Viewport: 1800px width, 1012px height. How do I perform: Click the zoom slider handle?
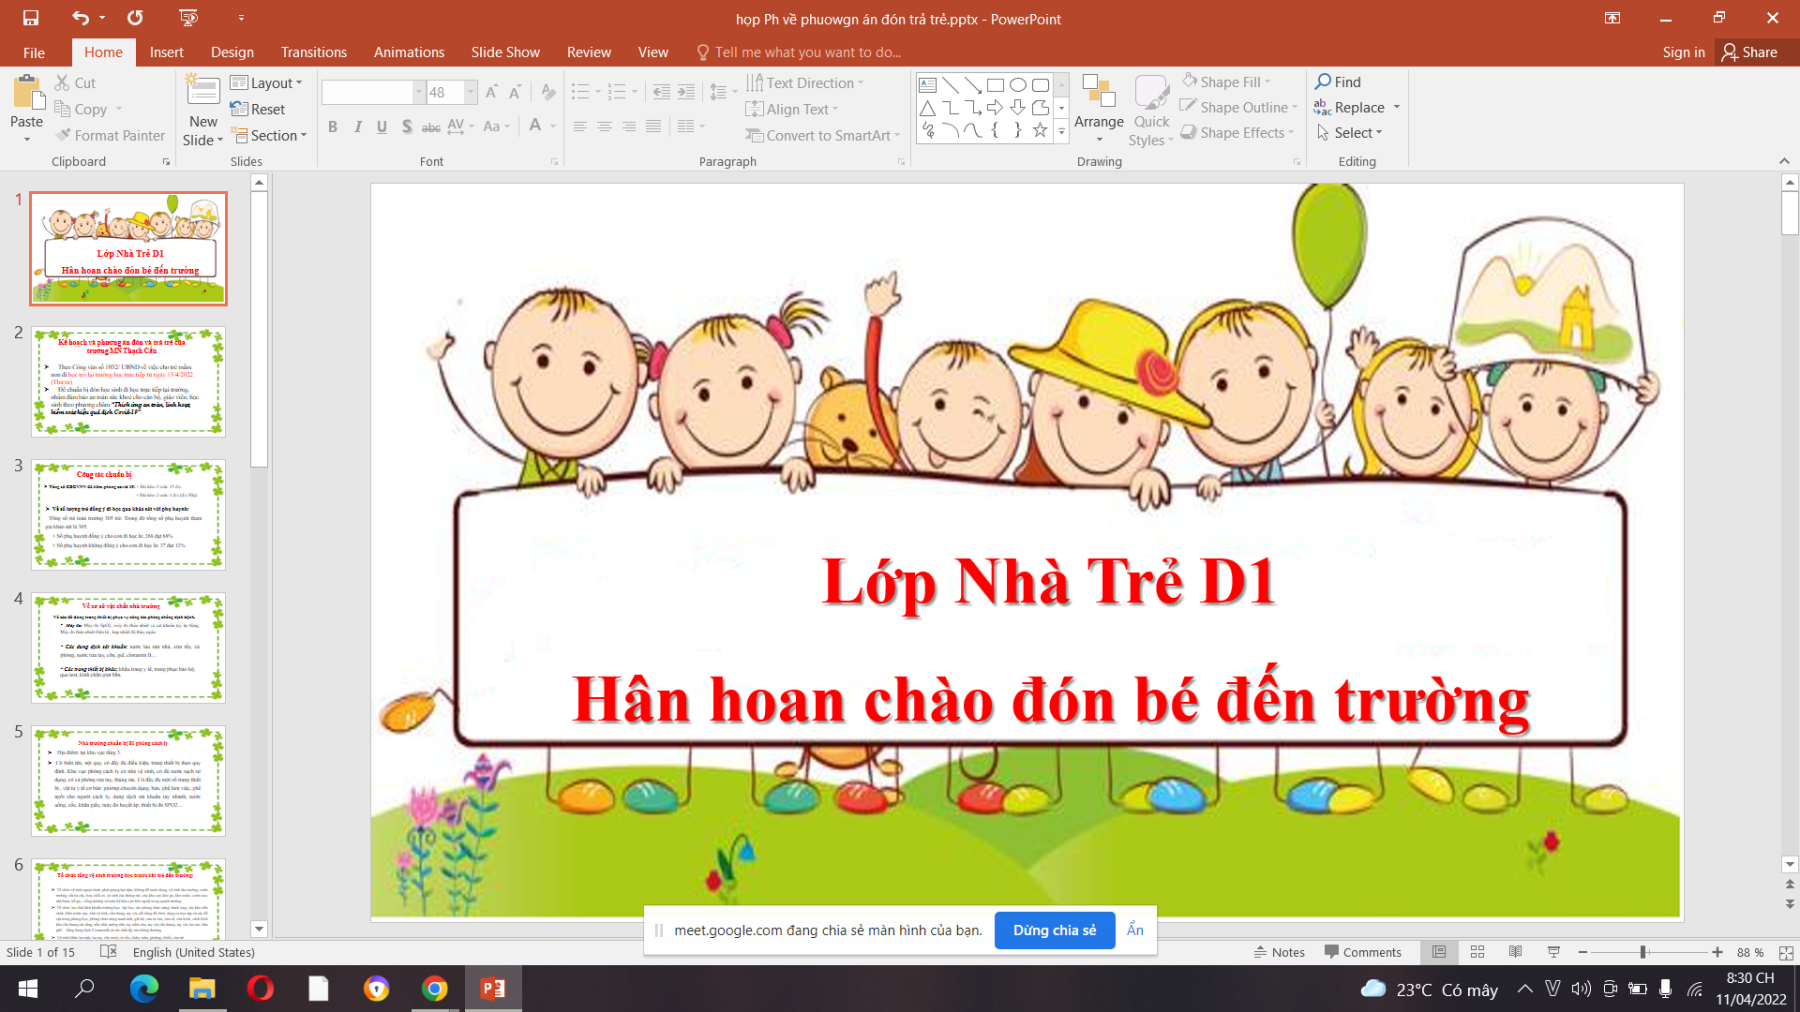point(1643,952)
